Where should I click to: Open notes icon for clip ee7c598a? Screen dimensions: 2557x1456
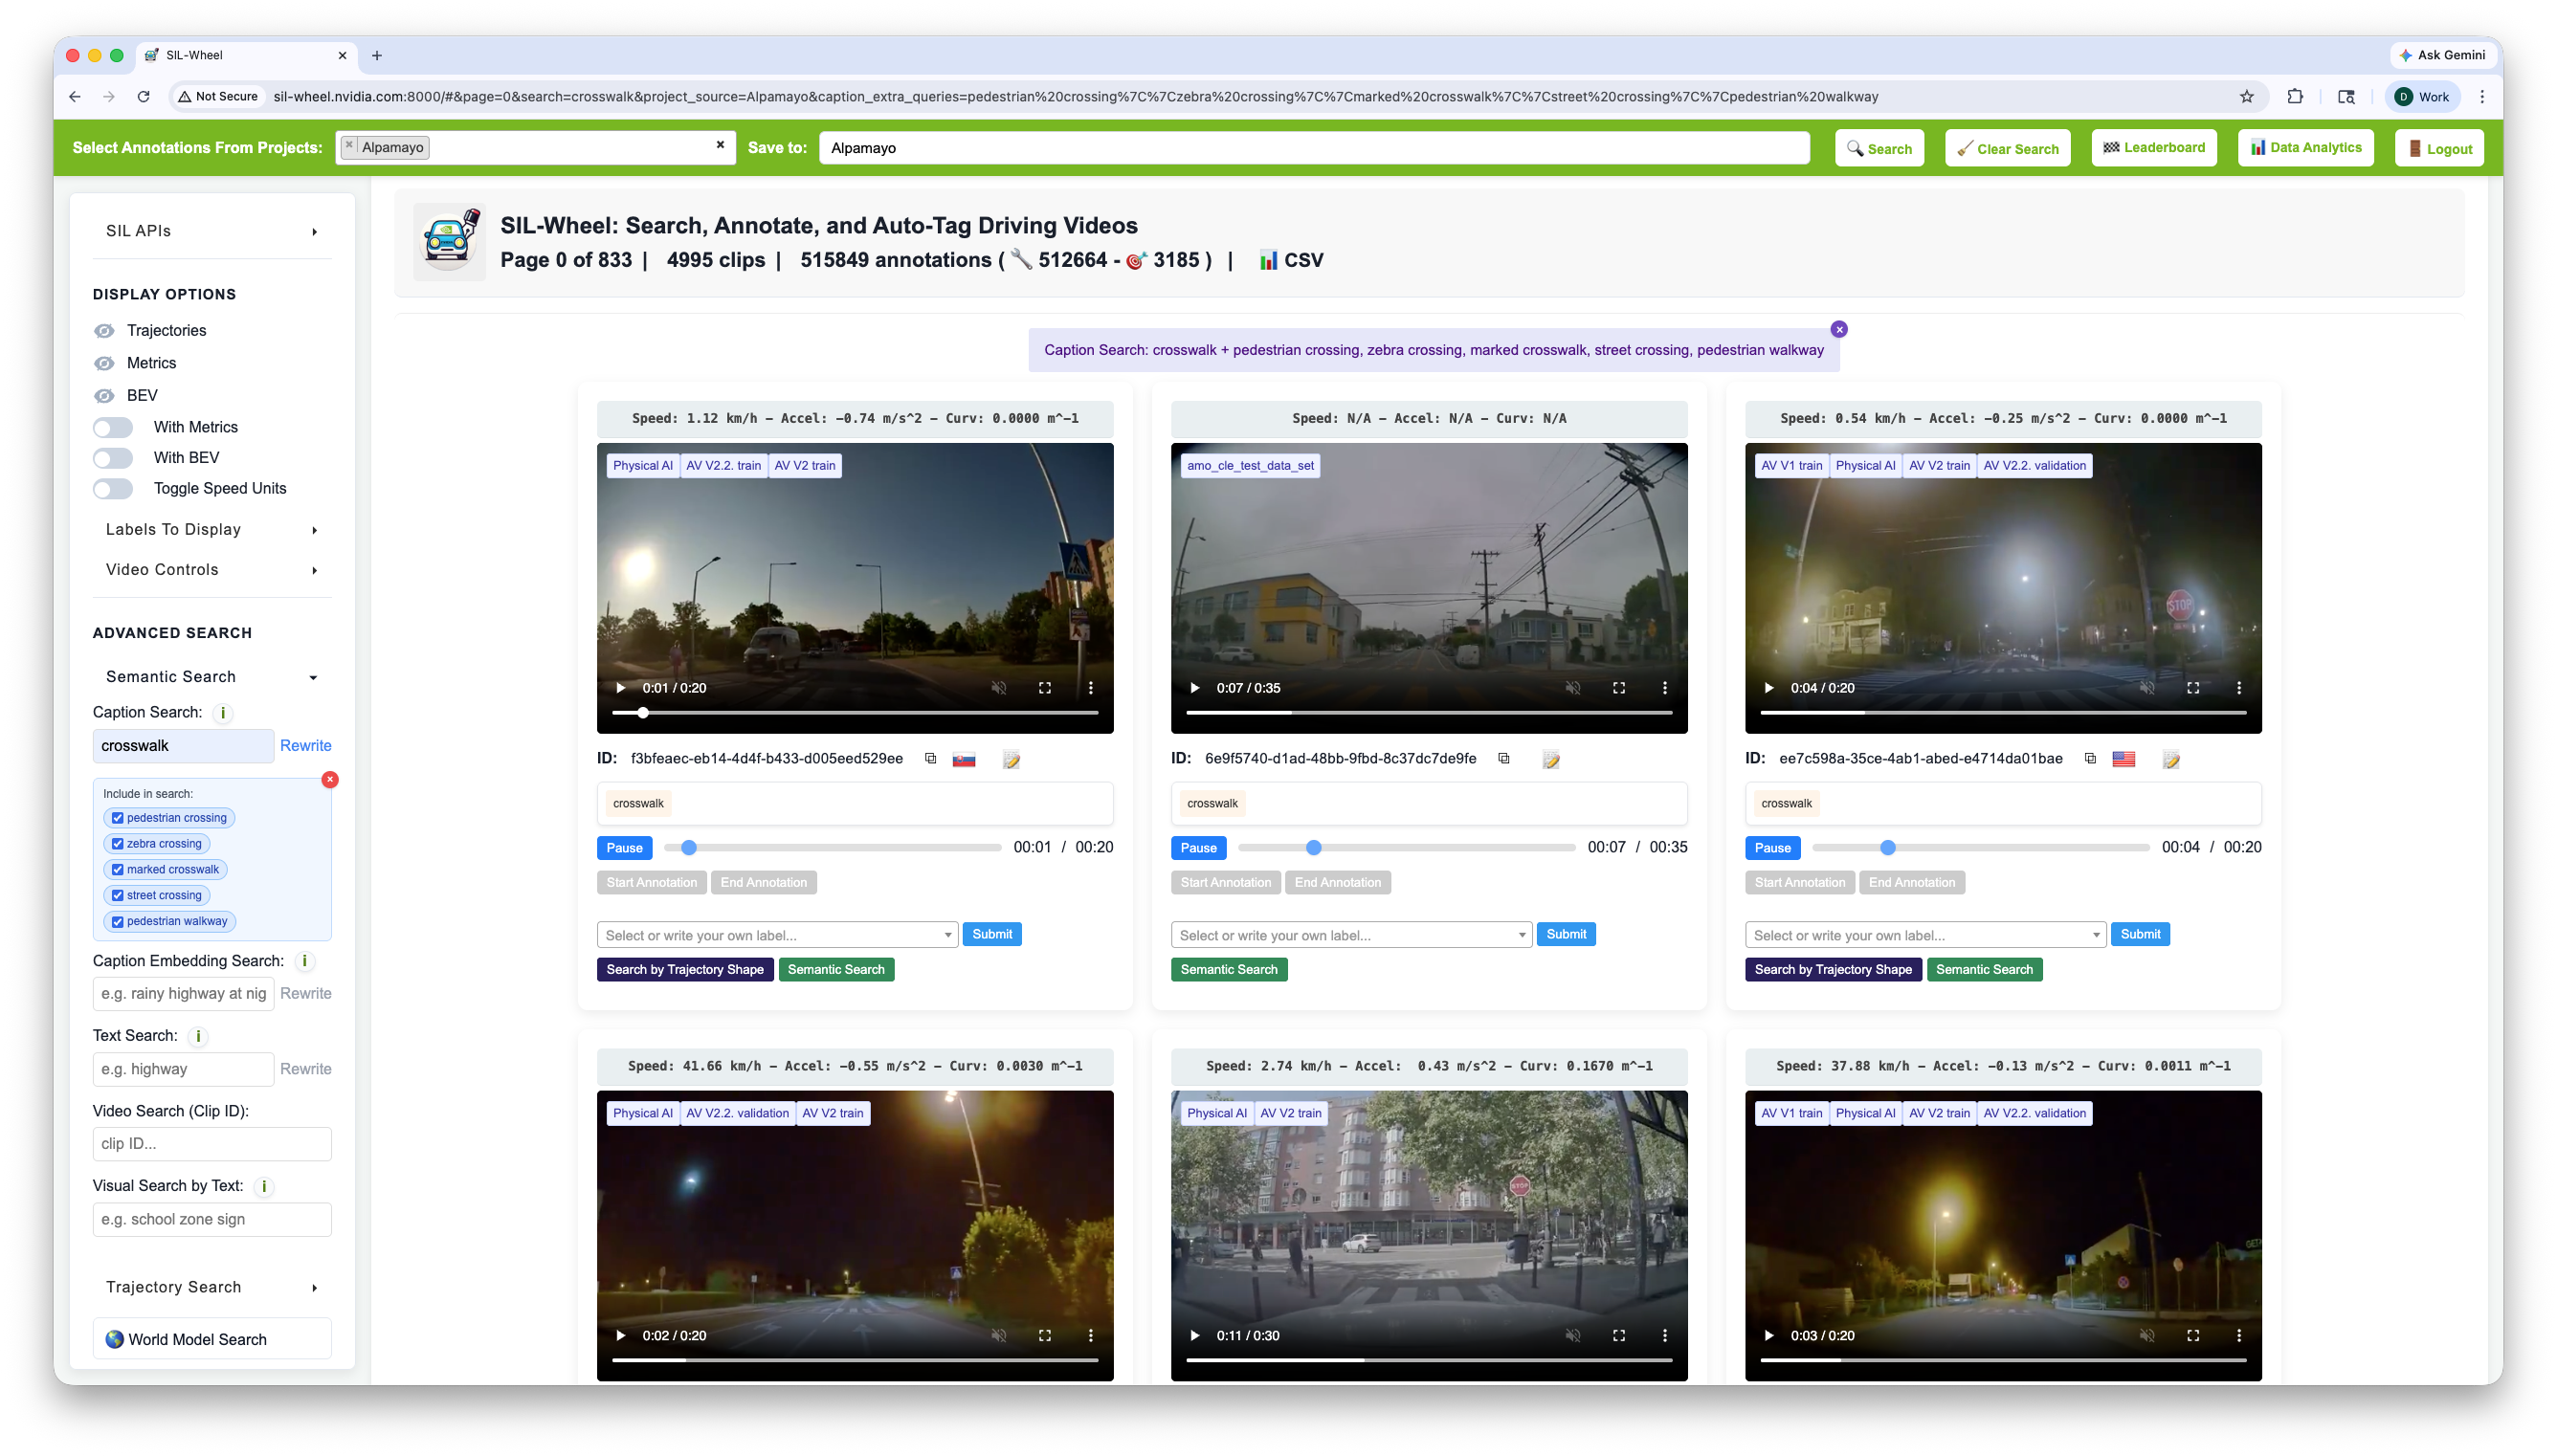tap(2170, 760)
